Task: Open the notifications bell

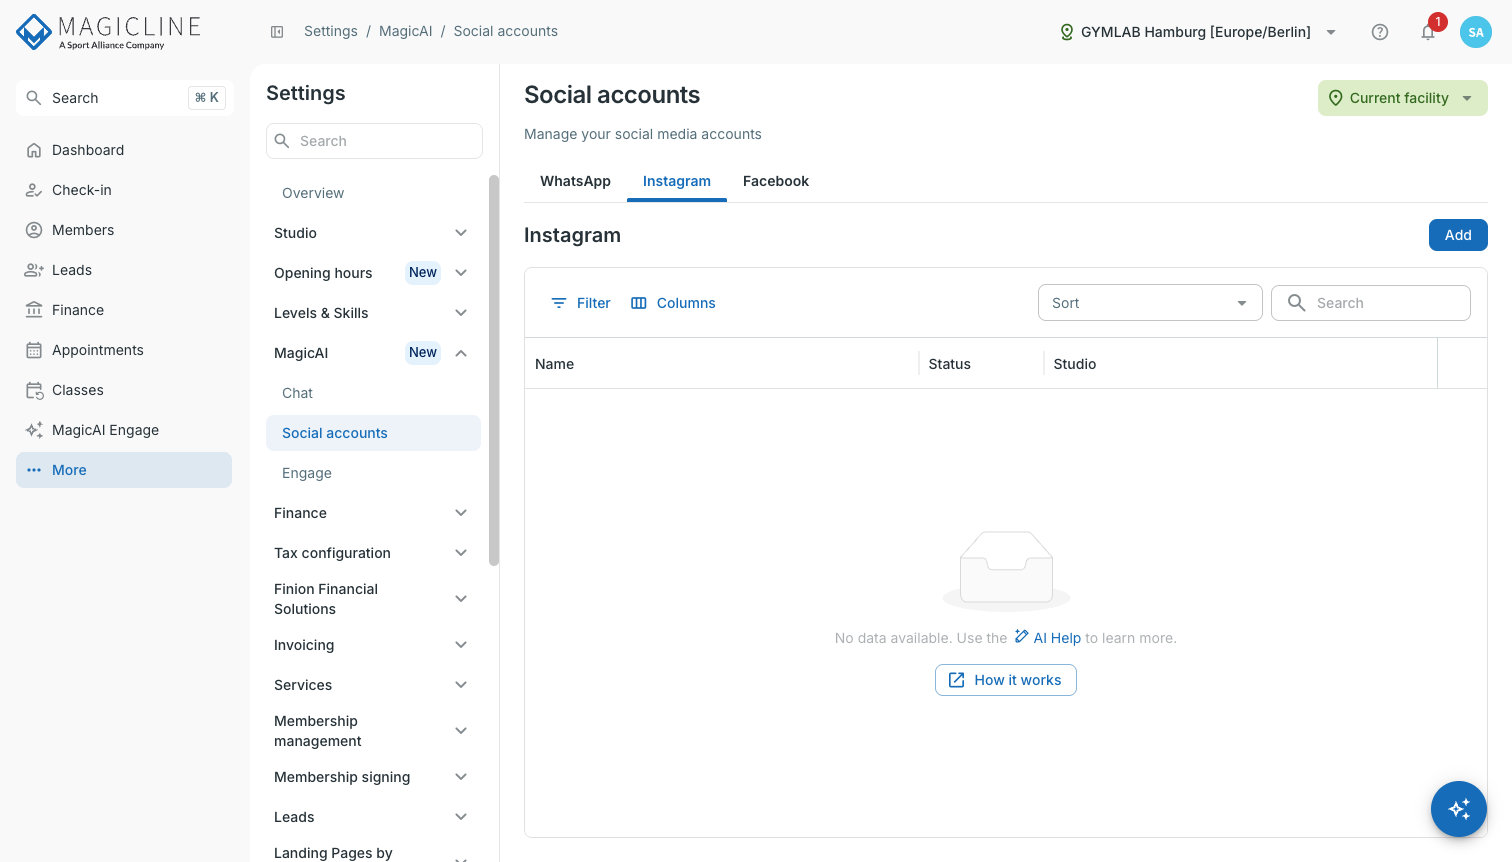Action: pos(1428,32)
